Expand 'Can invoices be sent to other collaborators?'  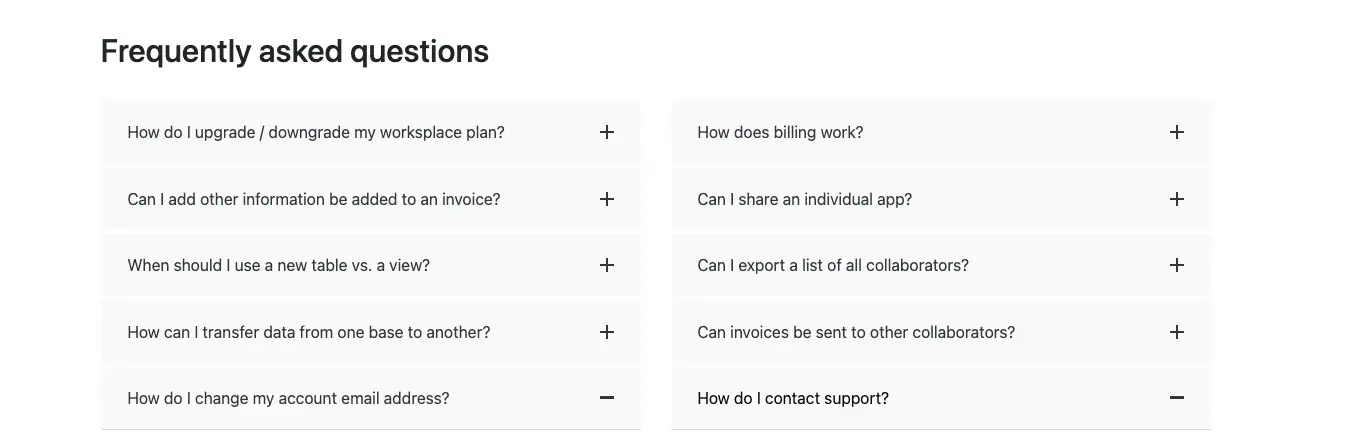click(x=856, y=332)
